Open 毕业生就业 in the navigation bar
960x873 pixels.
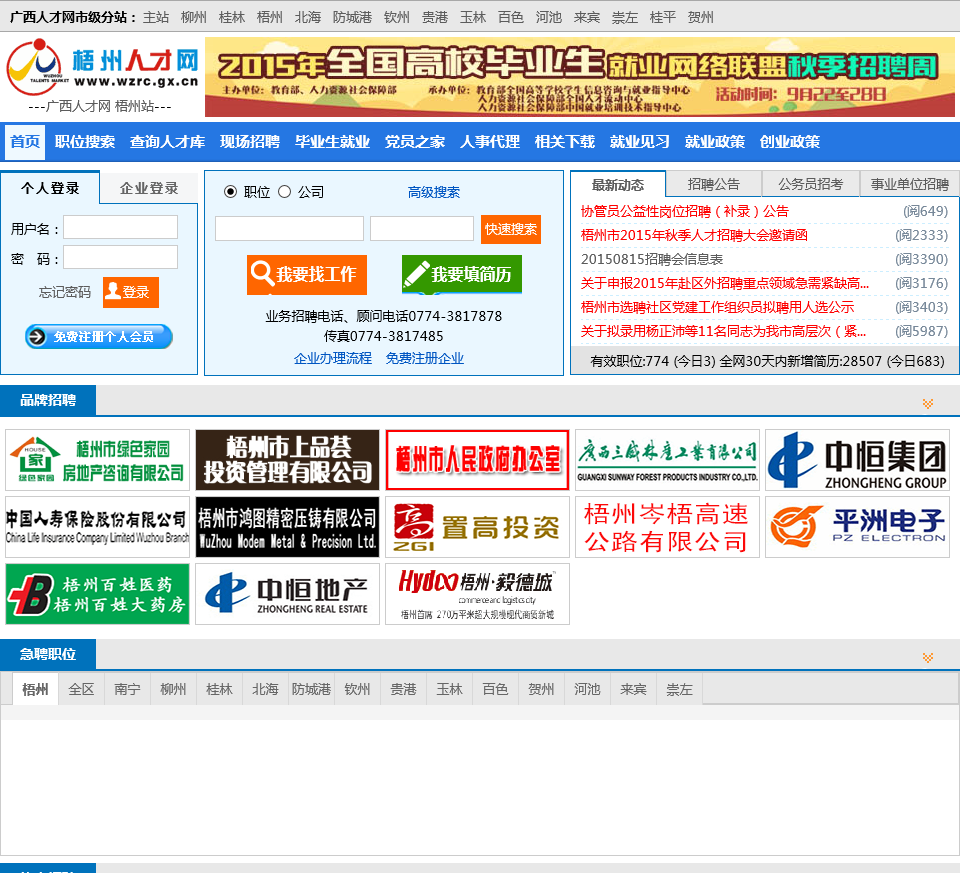332,142
